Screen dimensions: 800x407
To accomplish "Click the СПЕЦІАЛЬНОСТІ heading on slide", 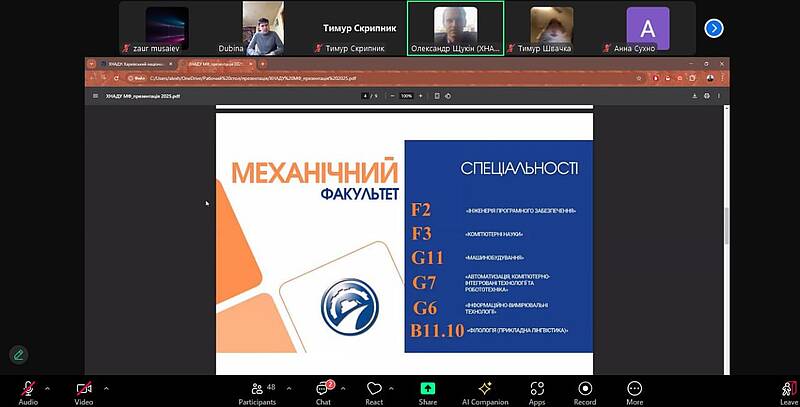I will click(x=519, y=168).
